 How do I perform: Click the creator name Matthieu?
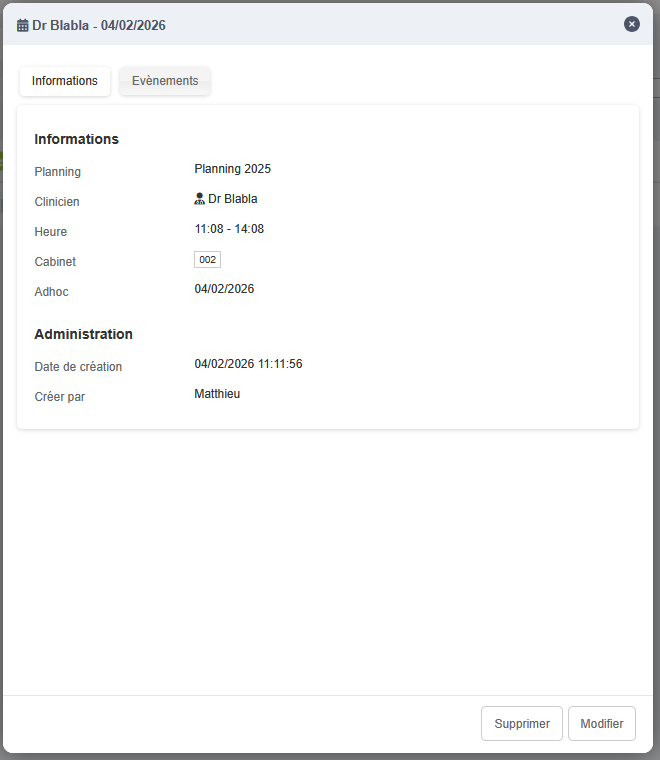click(217, 394)
